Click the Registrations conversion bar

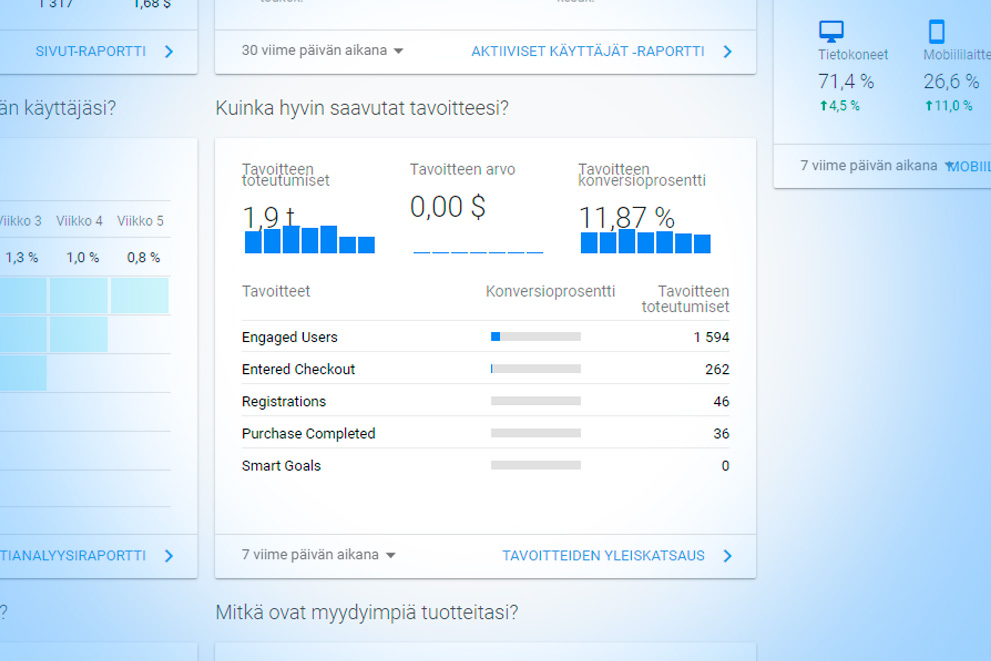tap(536, 401)
